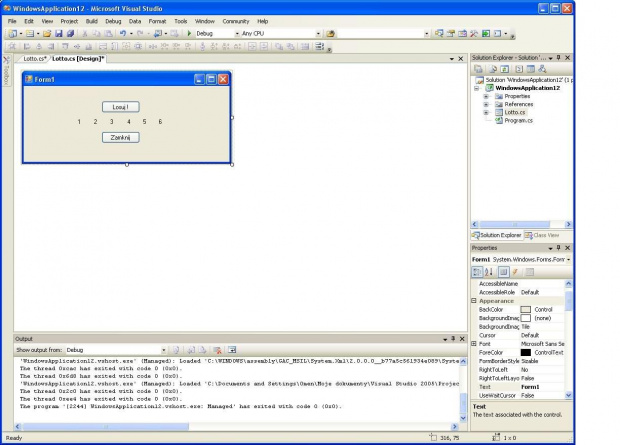This screenshot has height=445, width=620.
Task: Select the WindowsApplication12 project node
Action: (528, 88)
